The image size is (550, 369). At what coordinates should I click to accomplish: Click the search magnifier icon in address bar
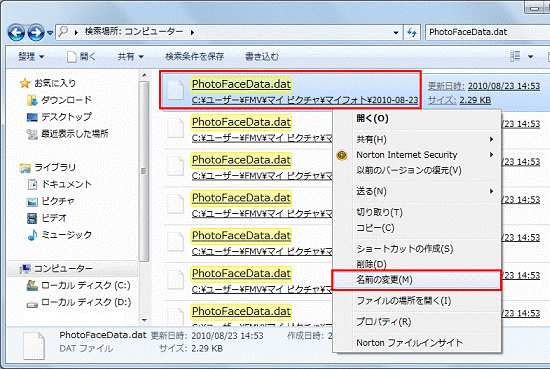pyautogui.click(x=63, y=32)
